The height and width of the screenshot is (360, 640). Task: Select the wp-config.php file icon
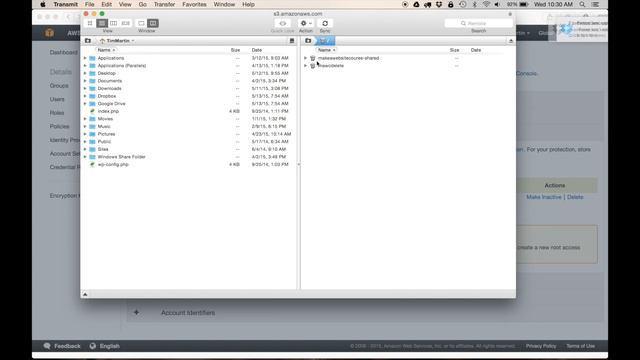point(92,164)
